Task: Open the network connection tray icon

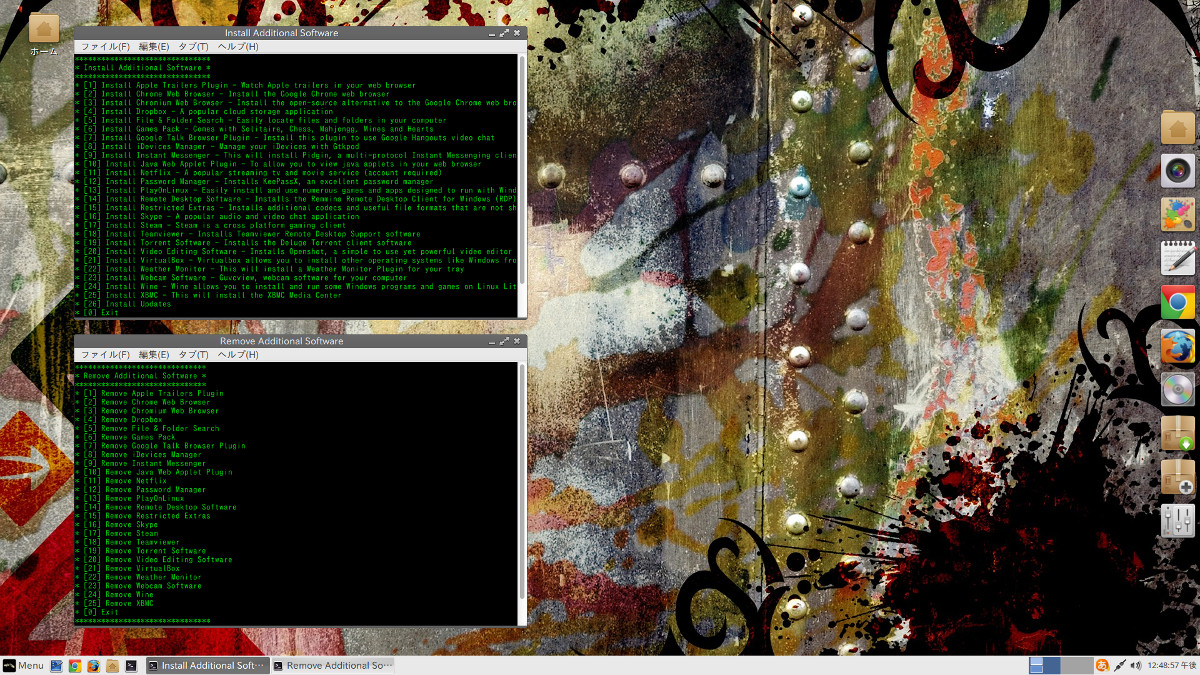Action: click(x=1121, y=665)
